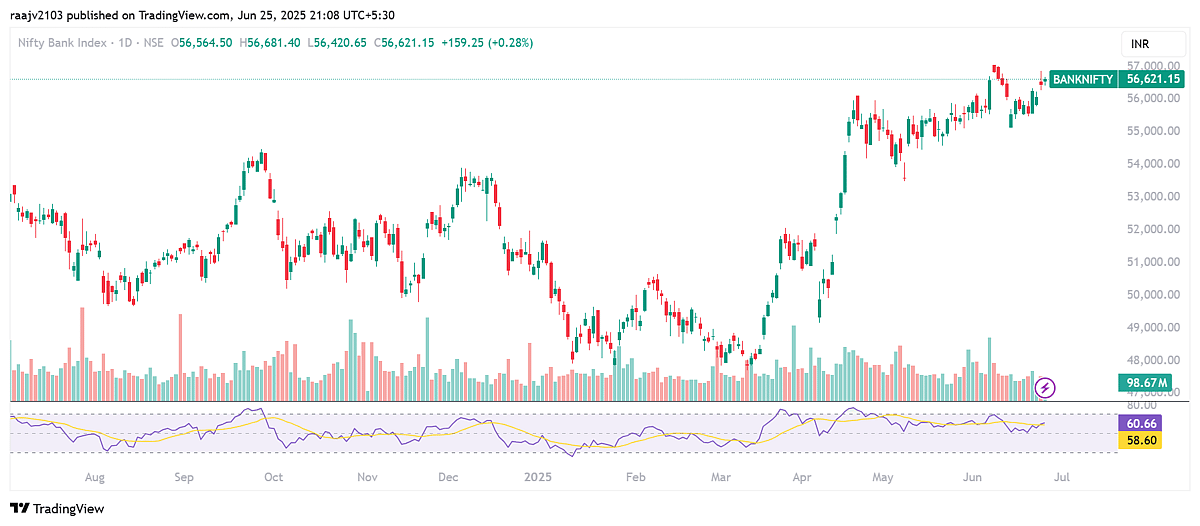Click the Aug label on time axis
Image resolution: width=1200 pixels, height=526 pixels.
95,478
